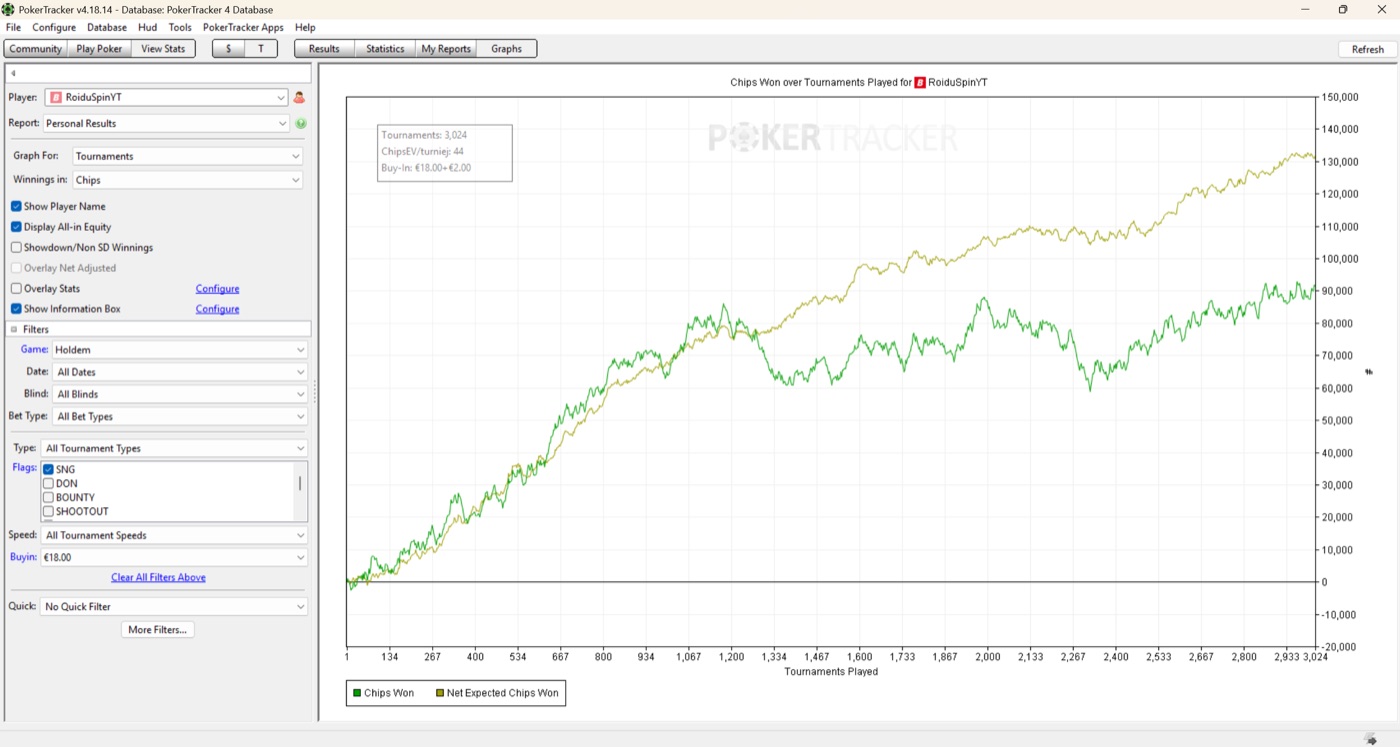Click the small left arrow above Player

point(14,74)
